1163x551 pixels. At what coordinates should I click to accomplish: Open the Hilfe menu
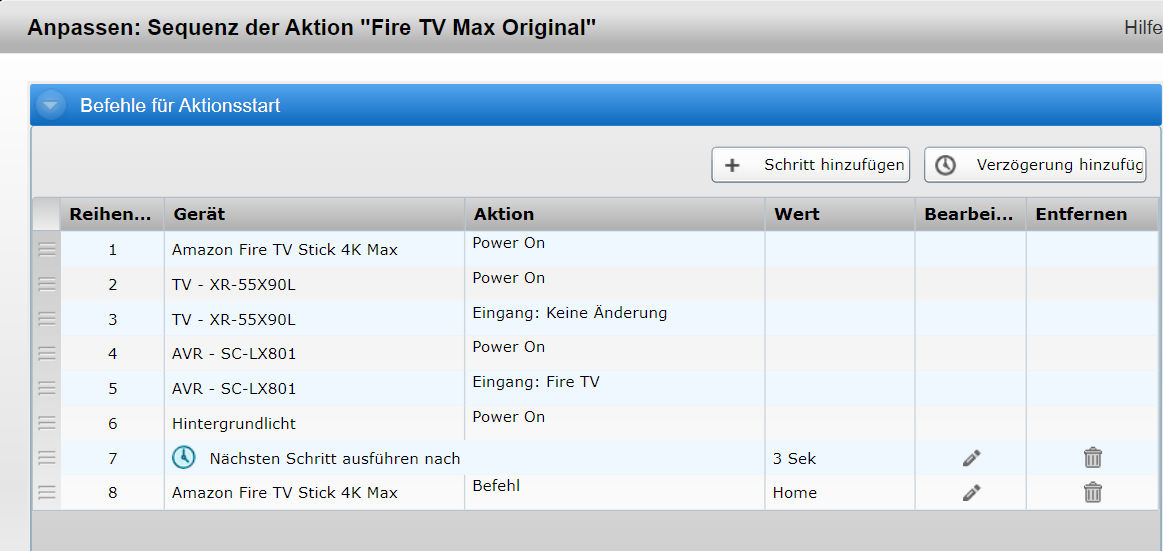[1142, 27]
